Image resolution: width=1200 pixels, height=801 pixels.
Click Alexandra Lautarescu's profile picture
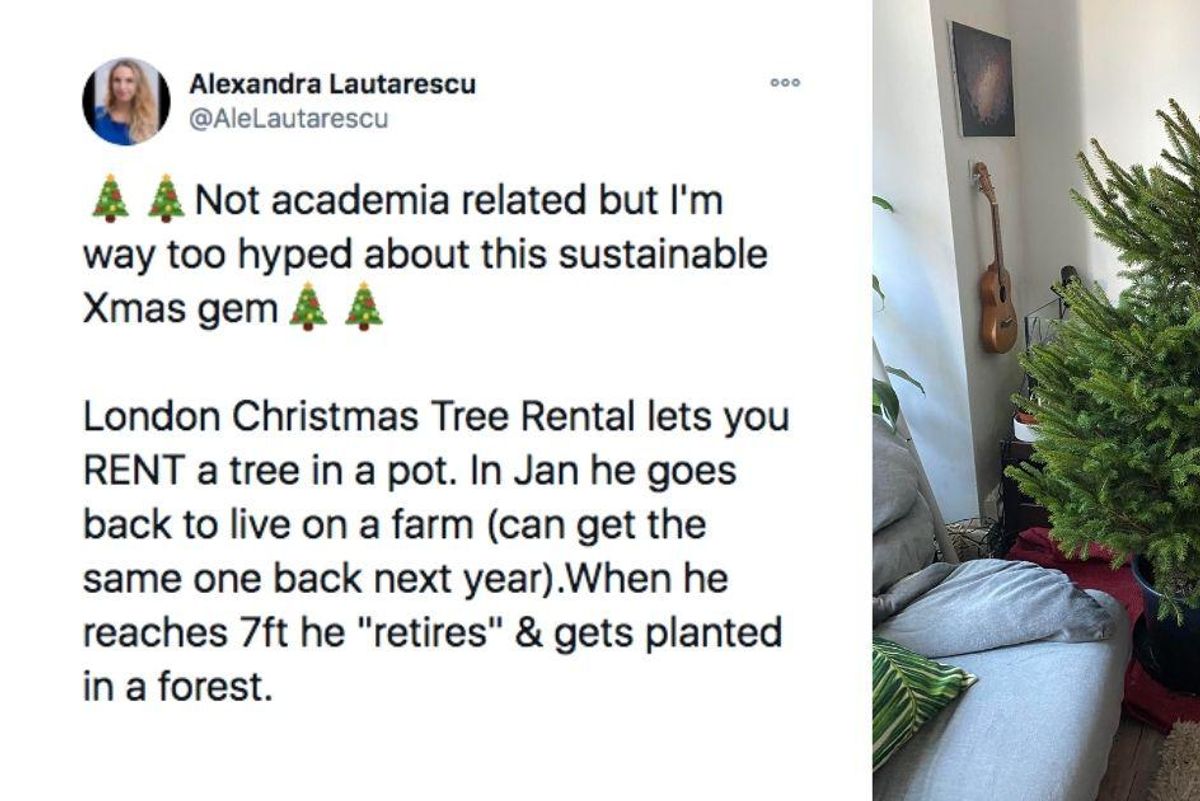click(125, 98)
